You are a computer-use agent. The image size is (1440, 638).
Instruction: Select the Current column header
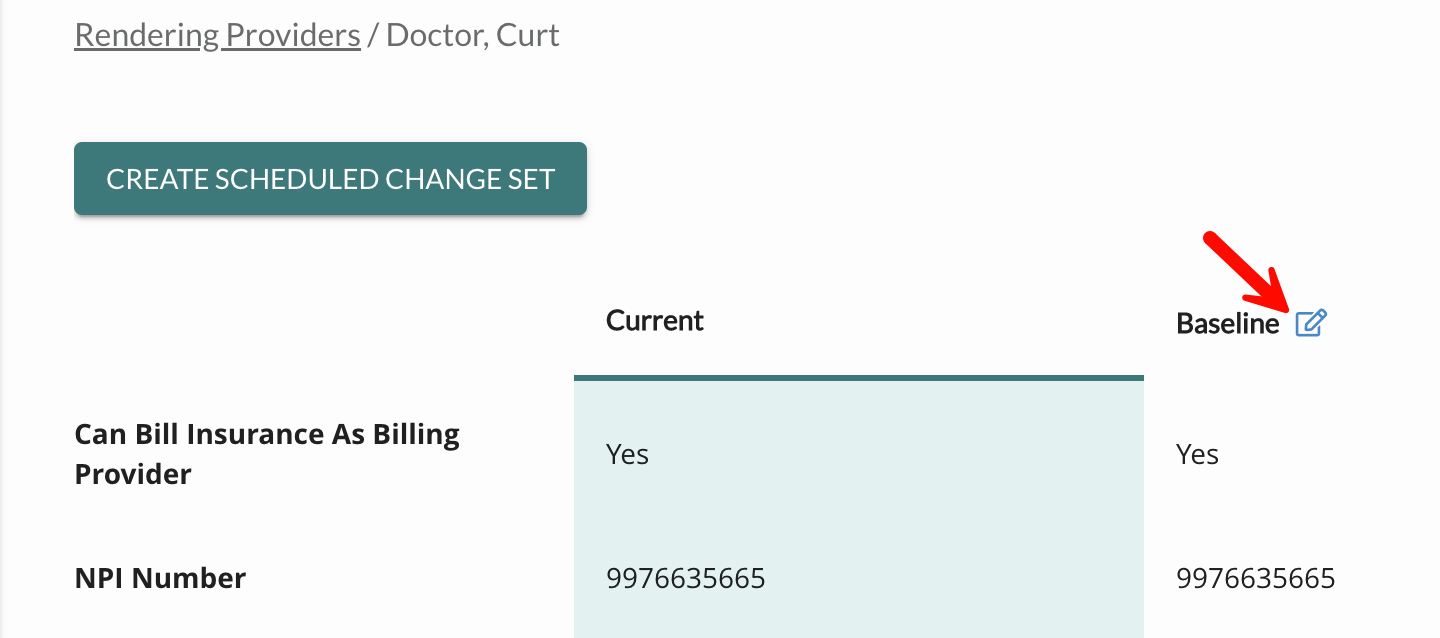click(654, 320)
